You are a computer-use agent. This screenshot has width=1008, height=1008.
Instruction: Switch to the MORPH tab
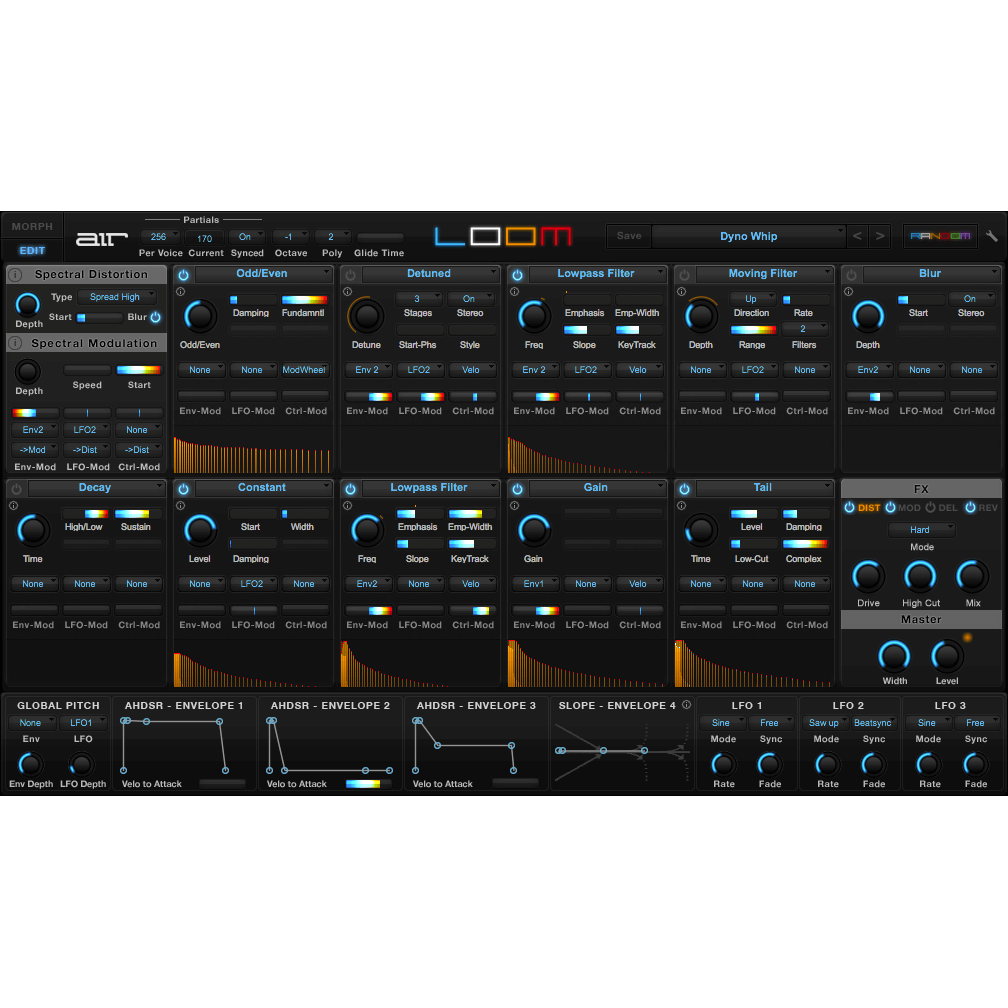pos(32,227)
